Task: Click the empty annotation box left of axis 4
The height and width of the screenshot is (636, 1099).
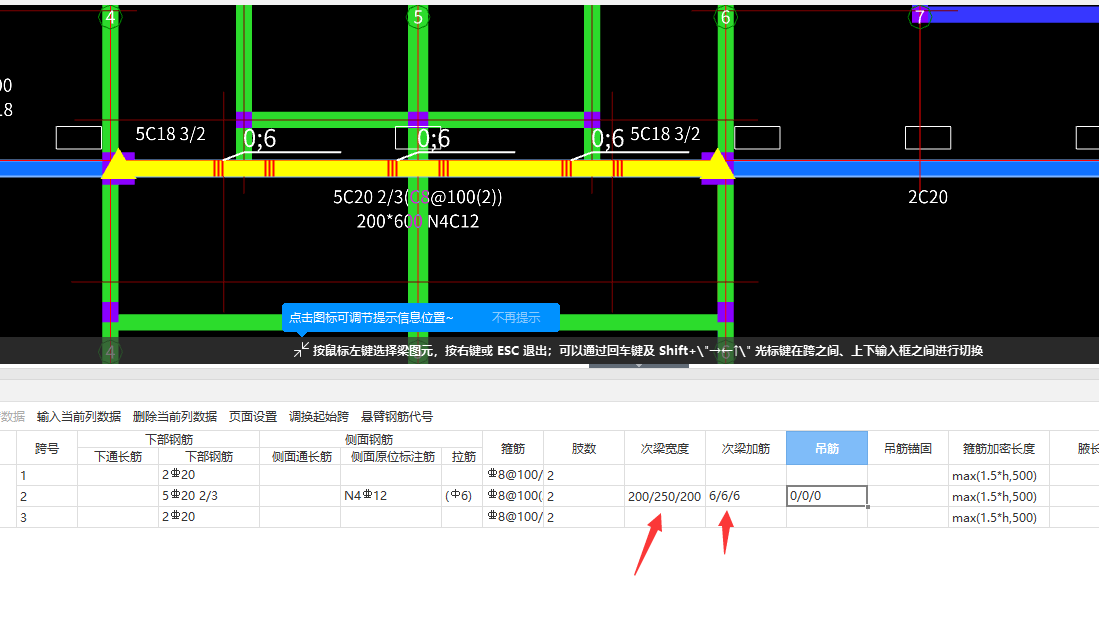Action: [78, 137]
